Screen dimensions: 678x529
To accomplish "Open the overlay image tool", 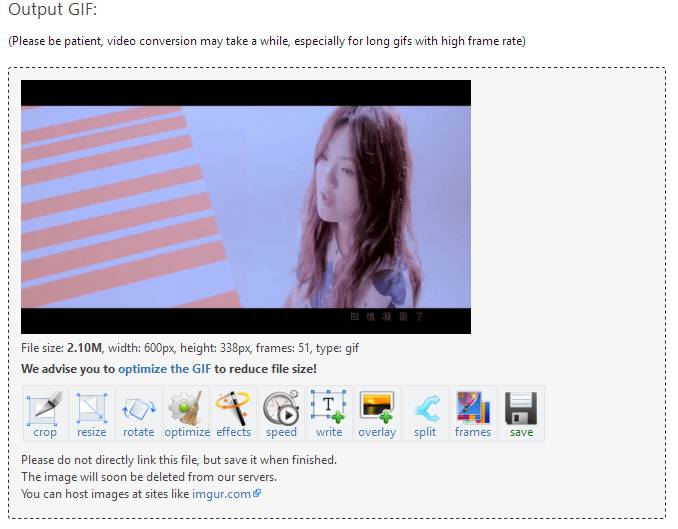I will (377, 414).
